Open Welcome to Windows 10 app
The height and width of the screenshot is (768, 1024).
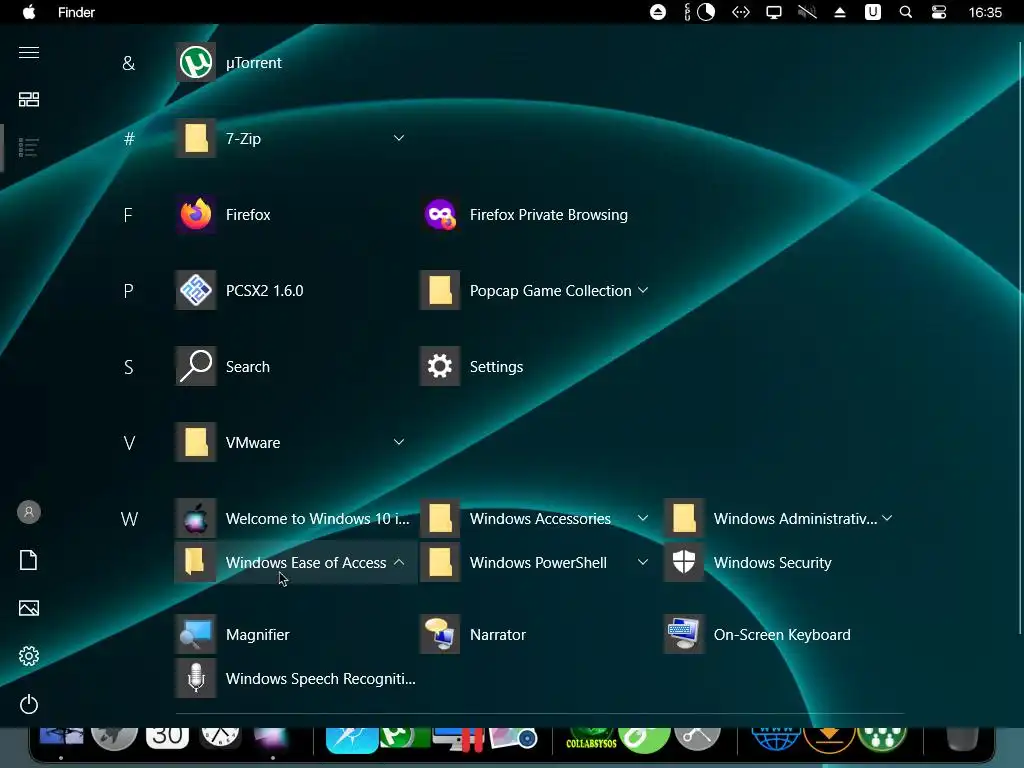(293, 519)
